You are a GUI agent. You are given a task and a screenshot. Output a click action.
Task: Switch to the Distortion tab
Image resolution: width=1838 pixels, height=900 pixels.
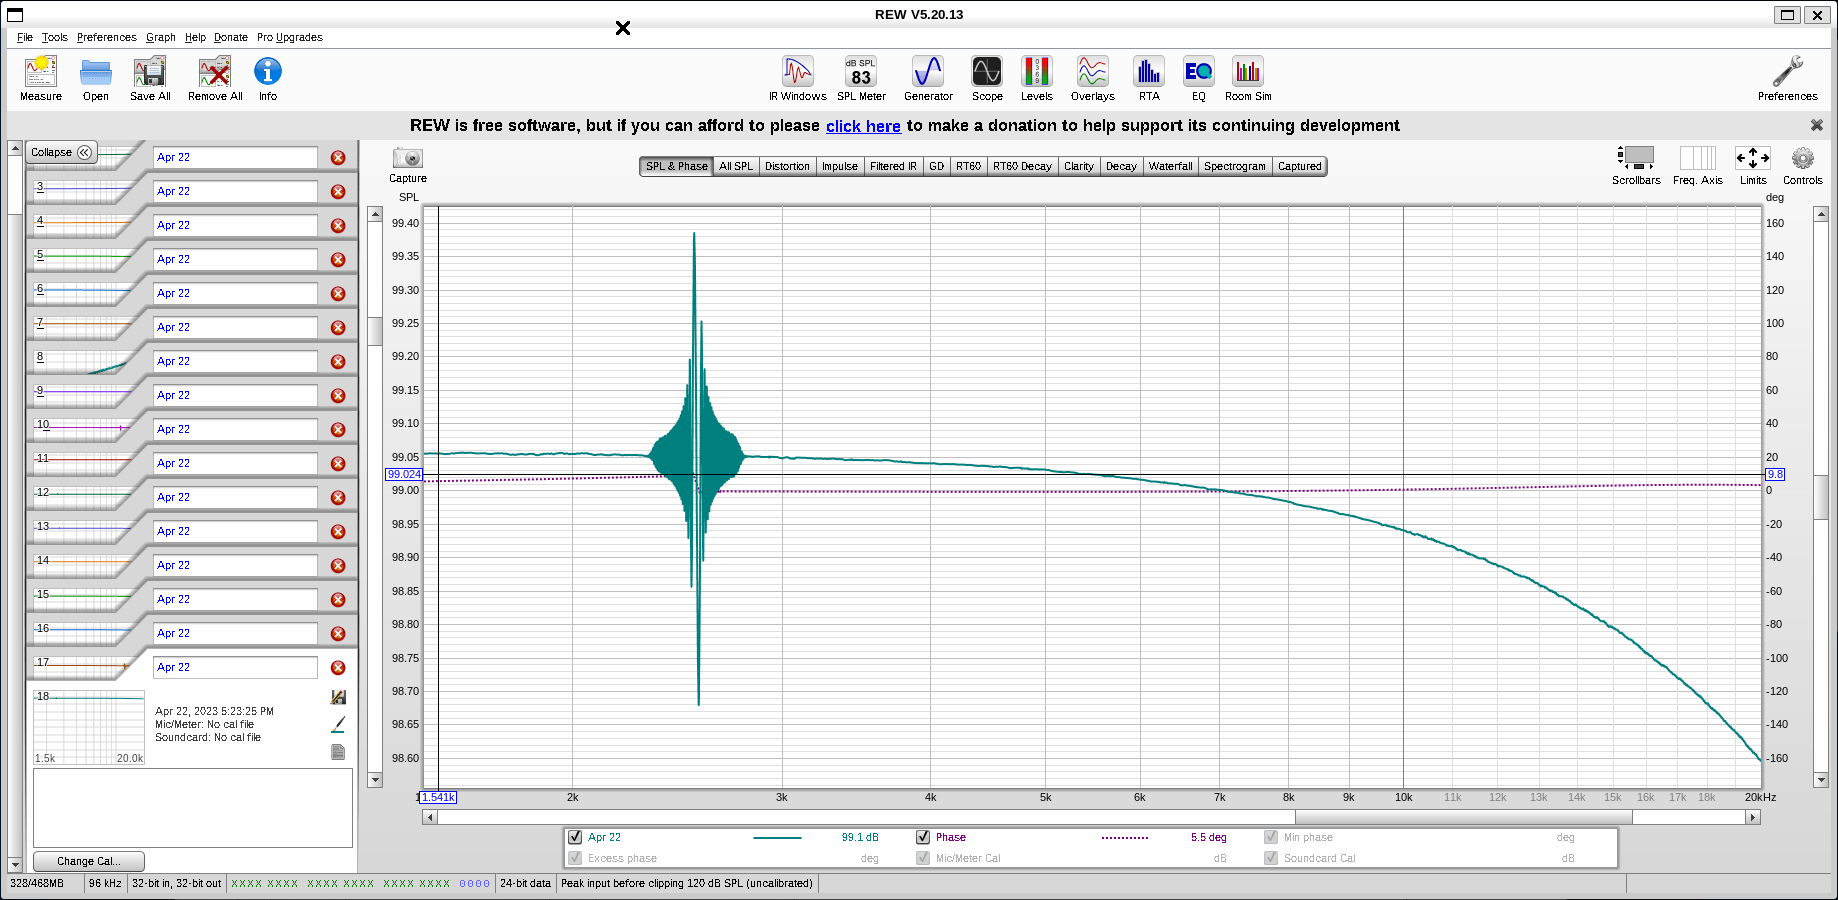click(787, 166)
